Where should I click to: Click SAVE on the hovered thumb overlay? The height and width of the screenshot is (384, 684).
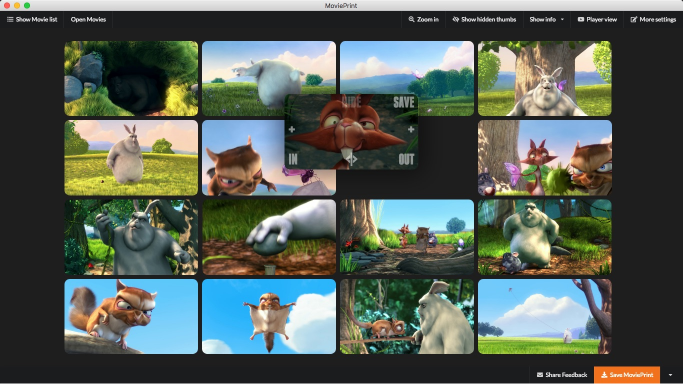click(404, 103)
